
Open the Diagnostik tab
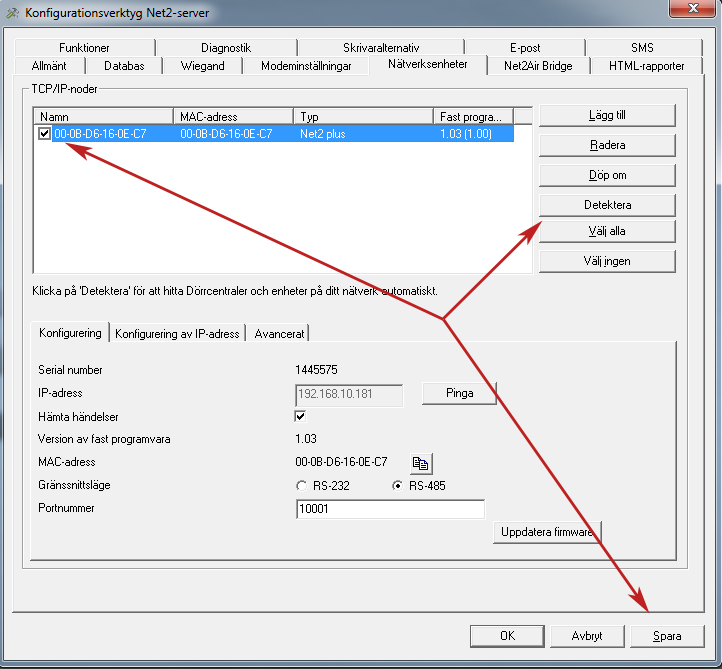coord(226,48)
